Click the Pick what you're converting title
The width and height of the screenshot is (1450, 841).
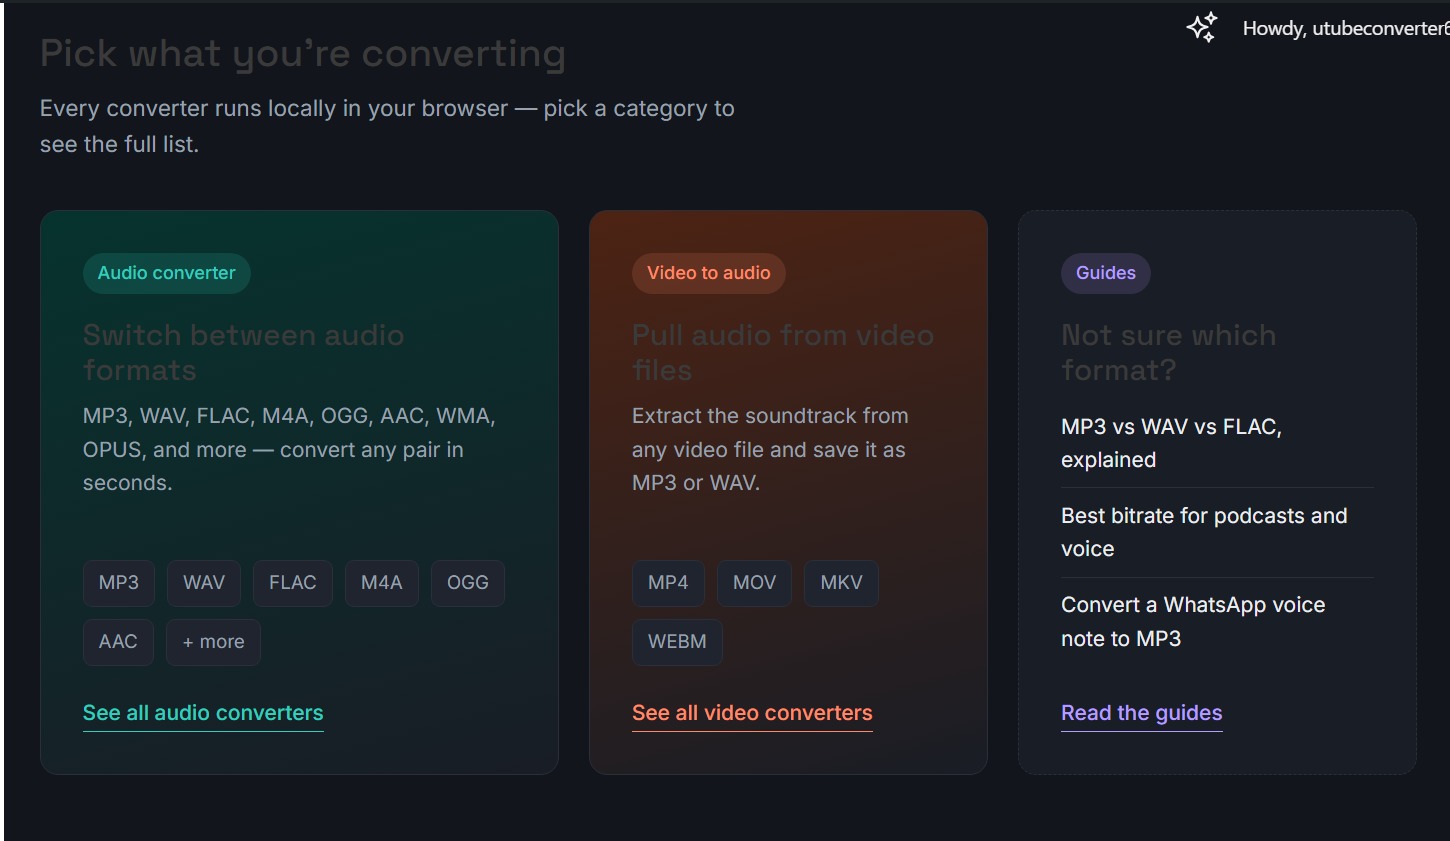click(303, 53)
